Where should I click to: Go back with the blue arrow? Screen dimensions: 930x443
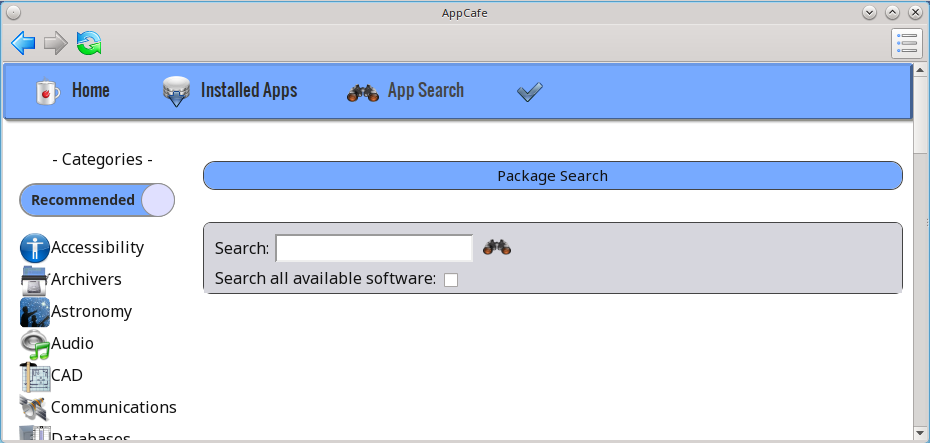(x=23, y=43)
